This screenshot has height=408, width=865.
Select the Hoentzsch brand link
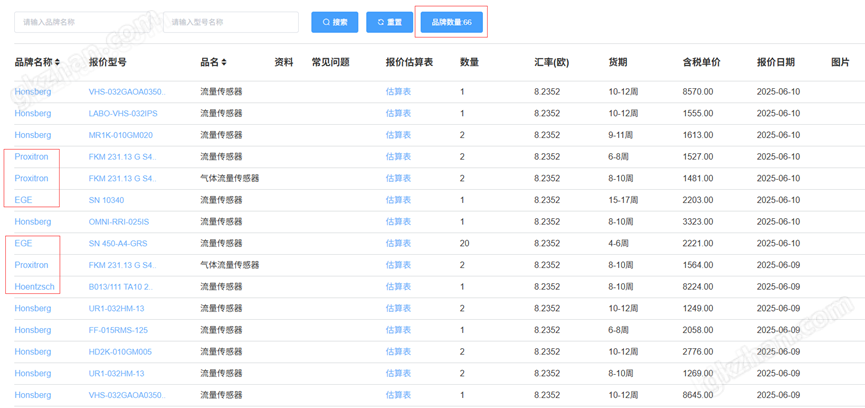(35, 287)
